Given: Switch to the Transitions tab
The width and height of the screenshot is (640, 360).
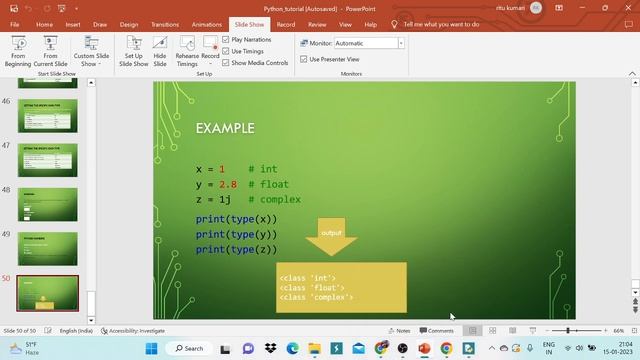Looking at the screenshot, I should (x=165, y=24).
